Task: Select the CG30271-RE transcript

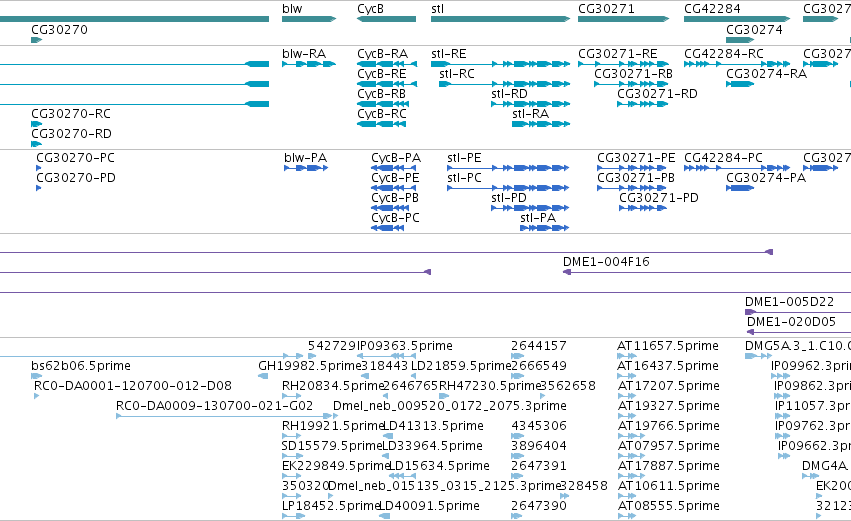Action: coord(624,64)
